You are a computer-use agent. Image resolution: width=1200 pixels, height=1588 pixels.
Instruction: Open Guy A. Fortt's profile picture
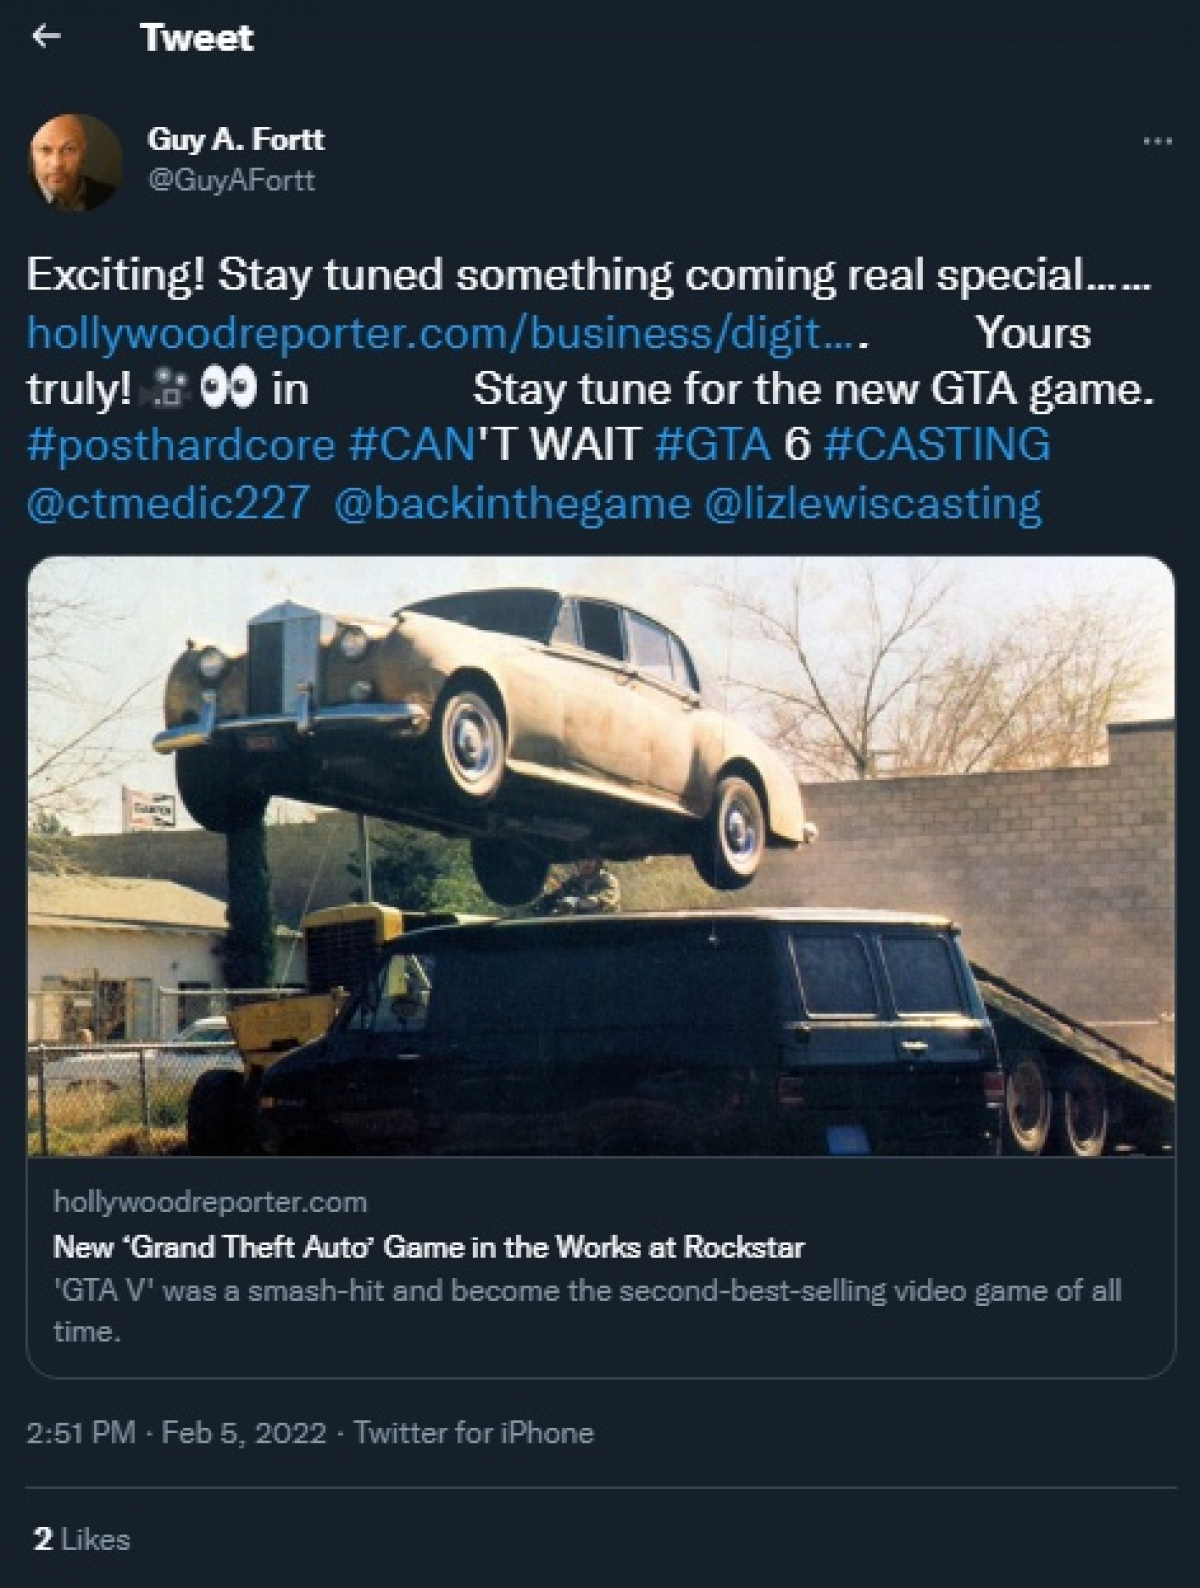pyautogui.click(x=75, y=163)
